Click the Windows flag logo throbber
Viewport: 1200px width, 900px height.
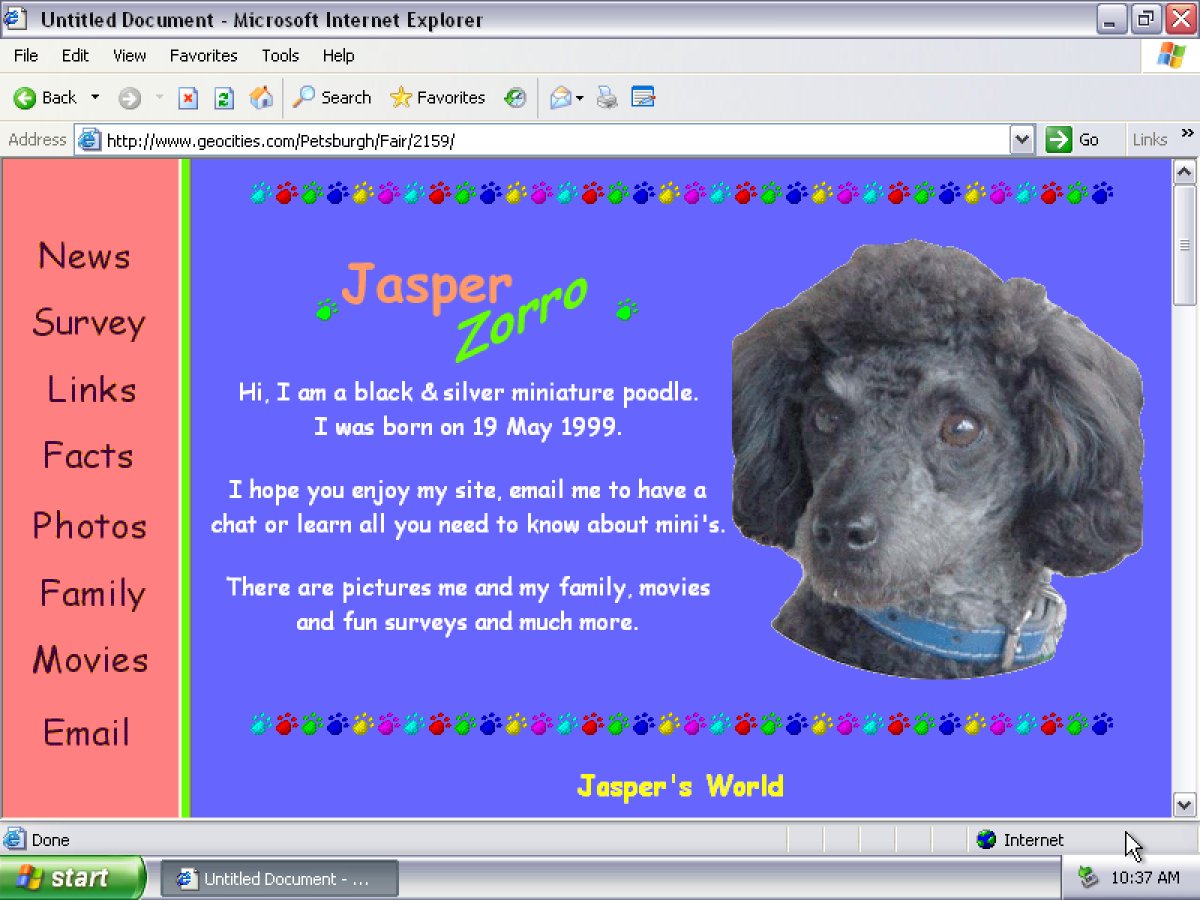point(1170,55)
